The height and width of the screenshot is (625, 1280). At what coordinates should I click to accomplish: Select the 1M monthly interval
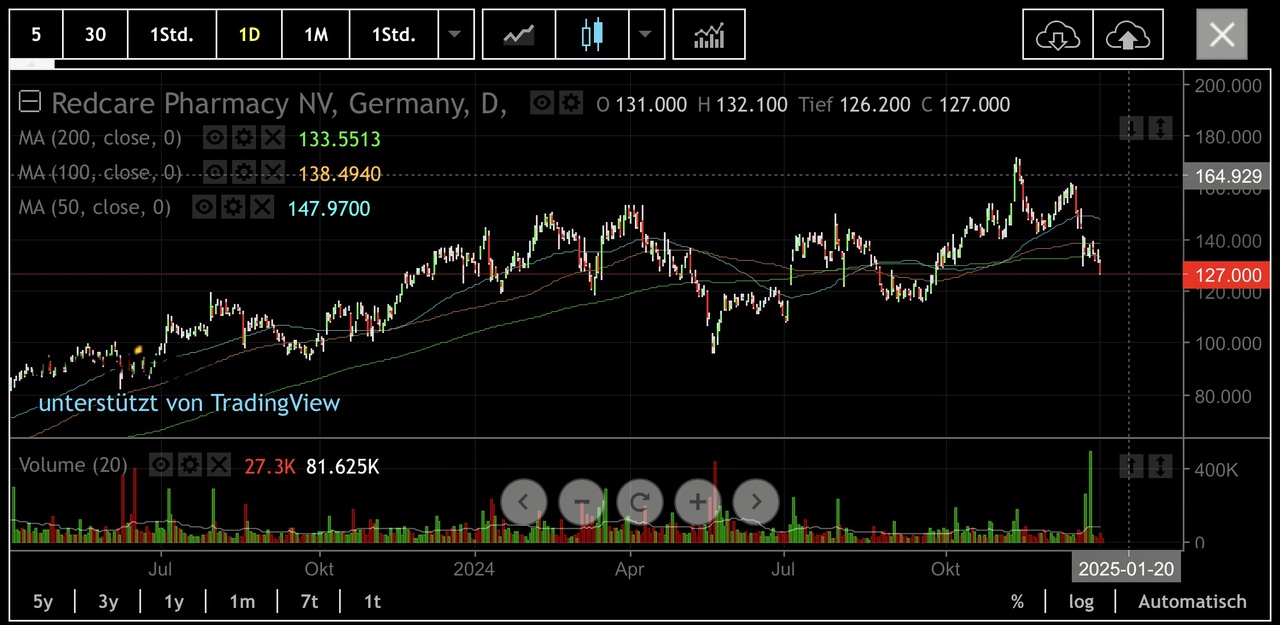pyautogui.click(x=316, y=35)
